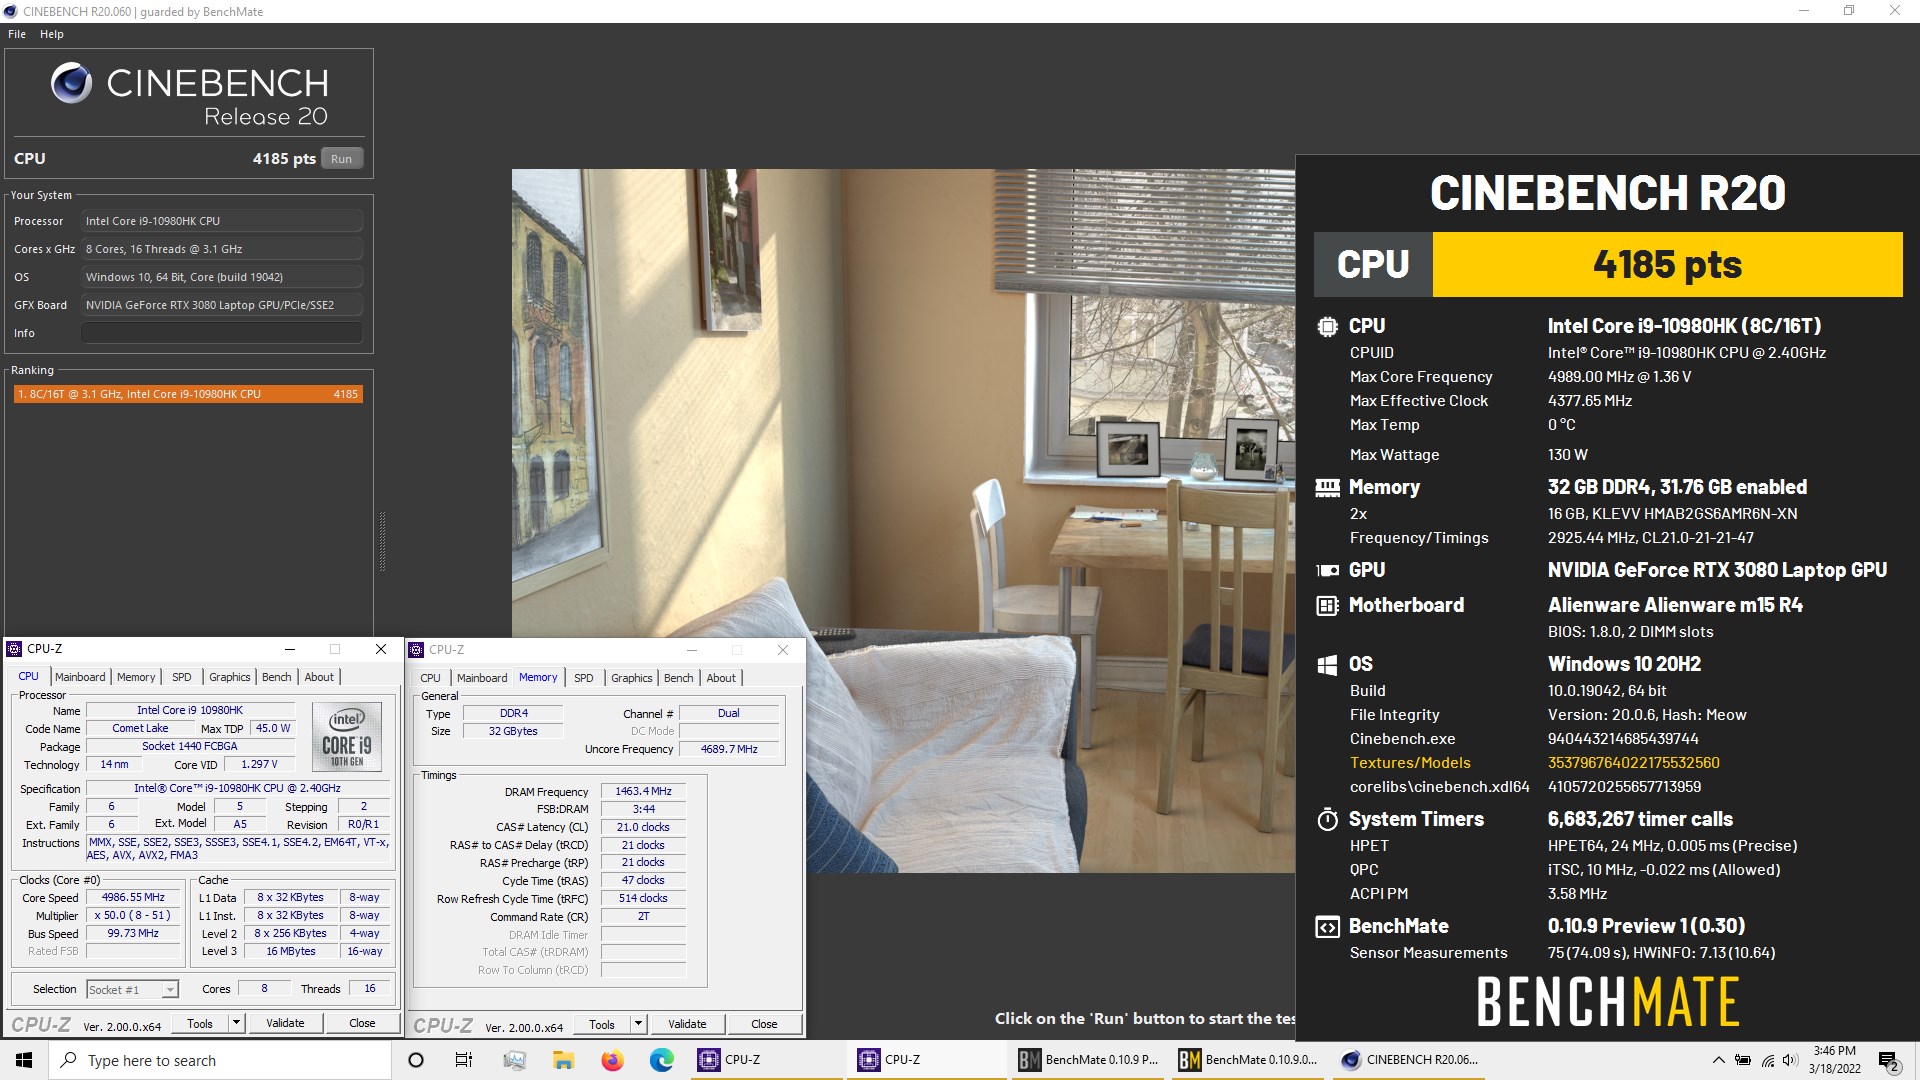1920x1080 pixels.
Task: Click the rendered room scene image
Action: click(x=903, y=520)
